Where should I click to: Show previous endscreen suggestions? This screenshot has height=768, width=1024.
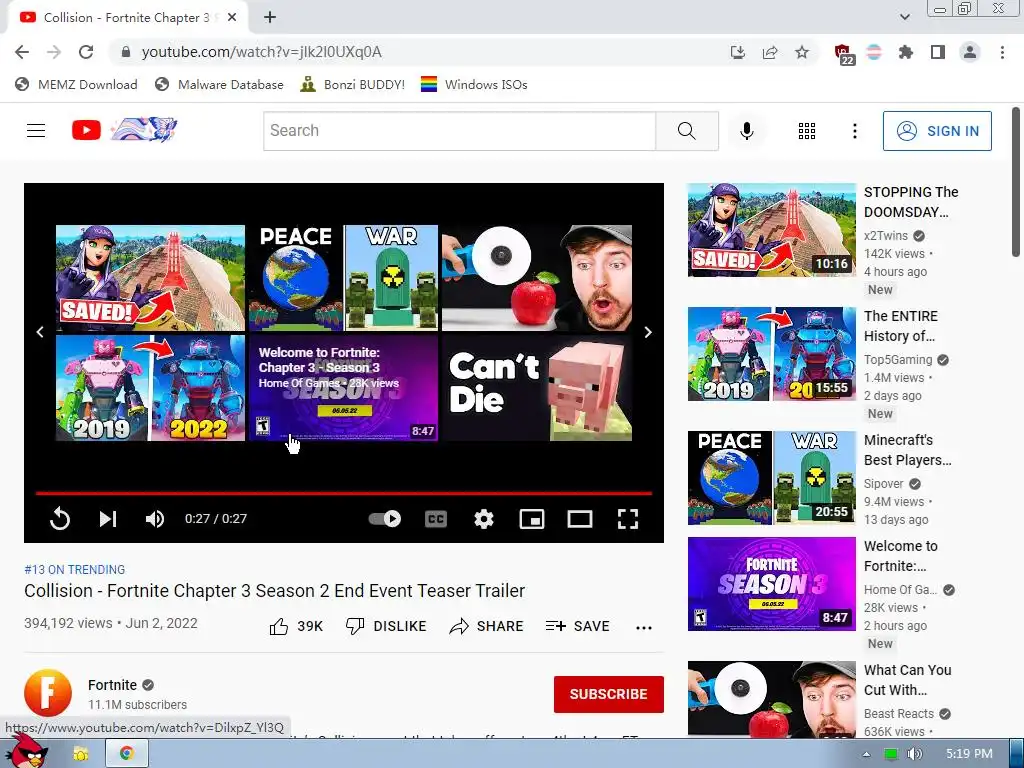[x=40, y=332]
